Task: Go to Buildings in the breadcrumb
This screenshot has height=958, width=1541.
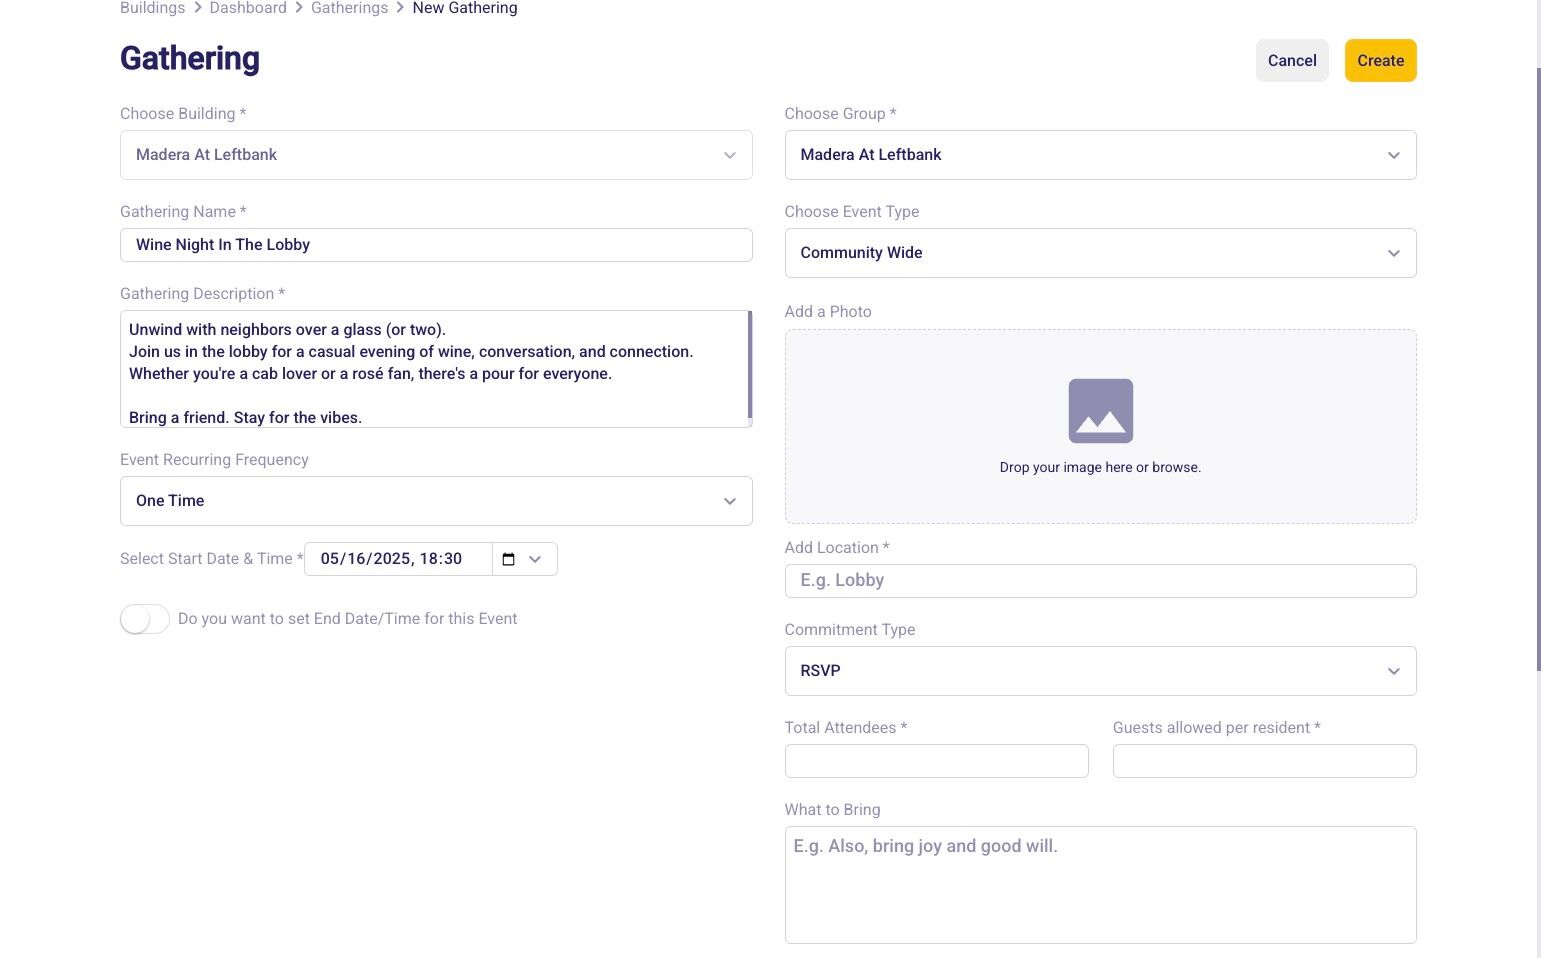Action: pyautogui.click(x=152, y=8)
